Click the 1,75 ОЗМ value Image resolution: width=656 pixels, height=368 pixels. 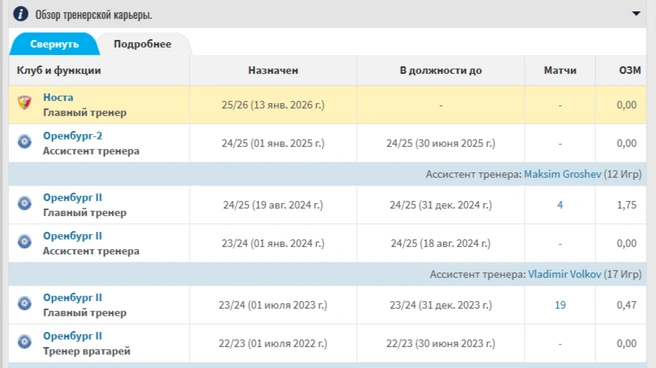[626, 205]
